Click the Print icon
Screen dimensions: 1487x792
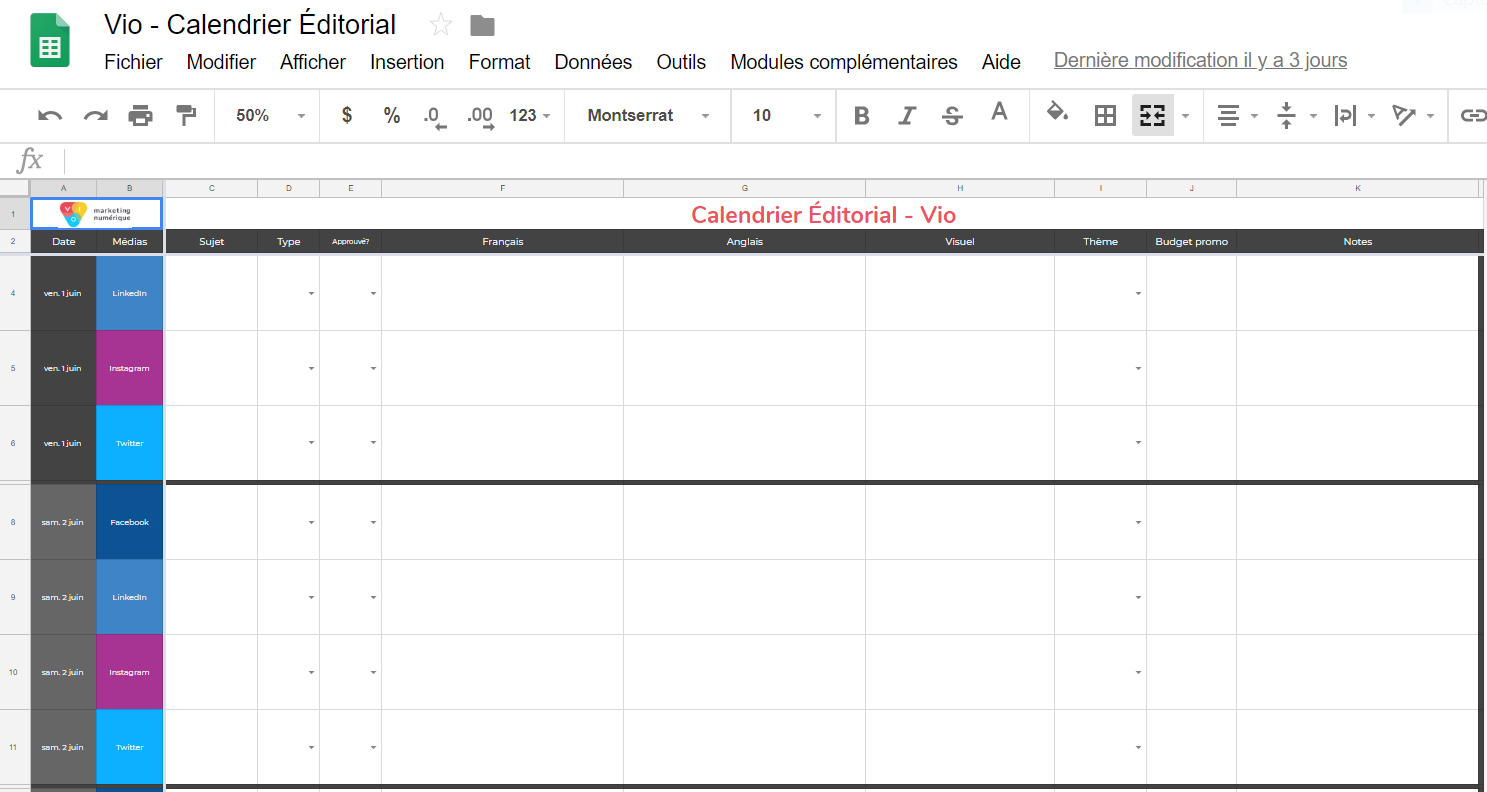coord(141,116)
